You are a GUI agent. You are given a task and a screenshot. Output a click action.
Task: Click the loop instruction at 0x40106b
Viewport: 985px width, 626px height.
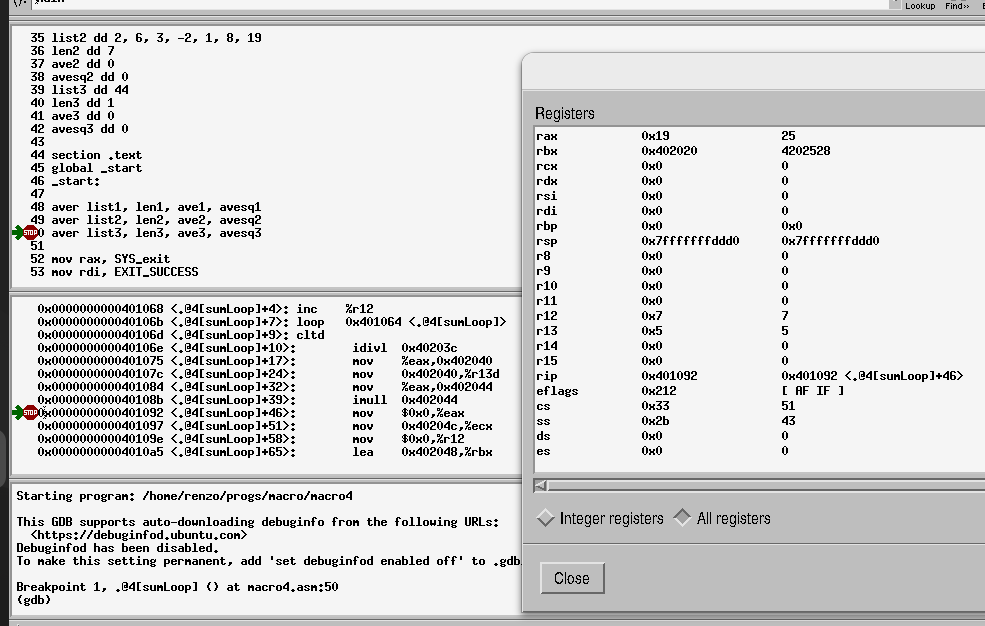pyautogui.click(x=271, y=322)
